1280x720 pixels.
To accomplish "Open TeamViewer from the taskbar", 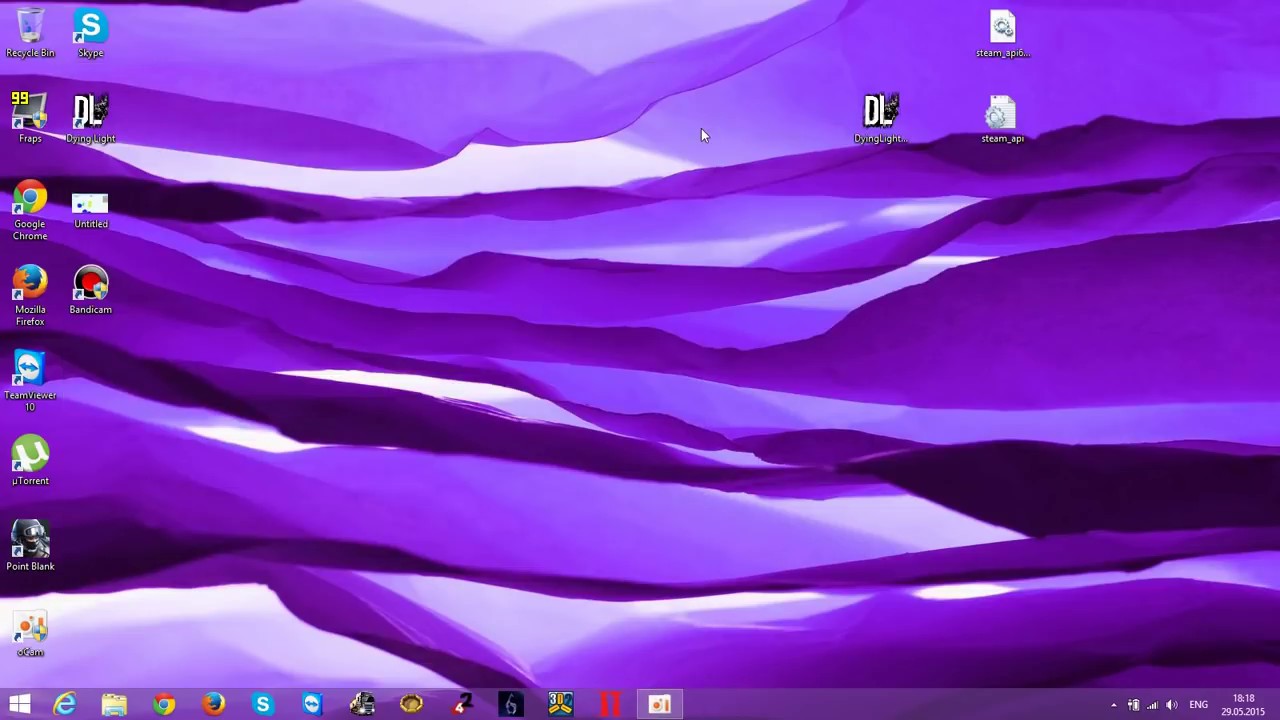I will [x=312, y=705].
